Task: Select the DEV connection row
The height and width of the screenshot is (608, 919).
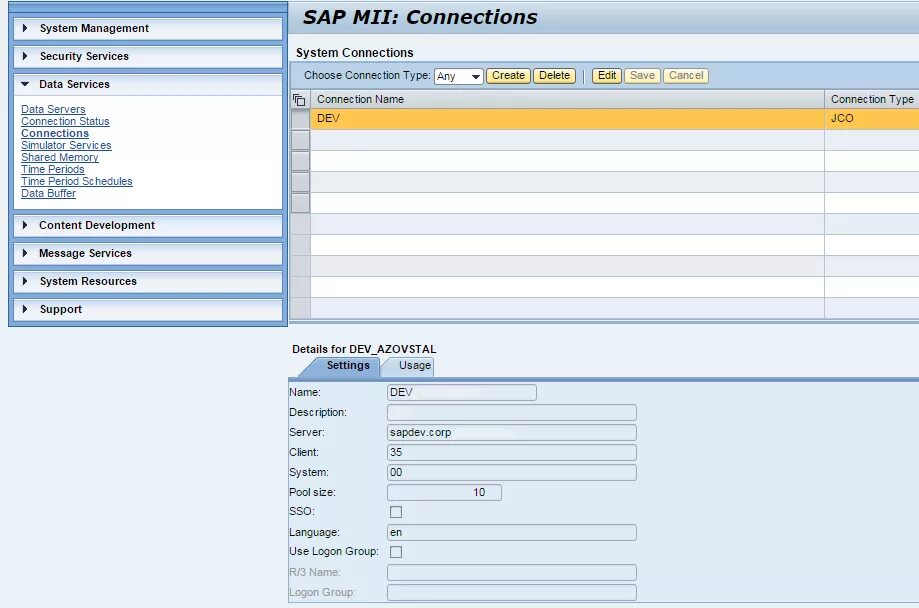Action: click(500, 118)
